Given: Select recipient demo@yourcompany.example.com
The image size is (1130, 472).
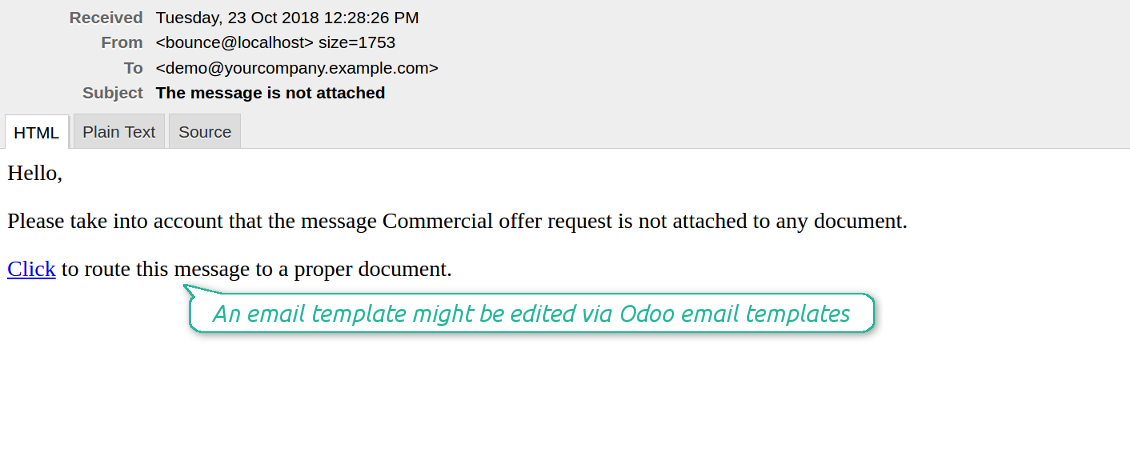Looking at the screenshot, I should click(297, 68).
